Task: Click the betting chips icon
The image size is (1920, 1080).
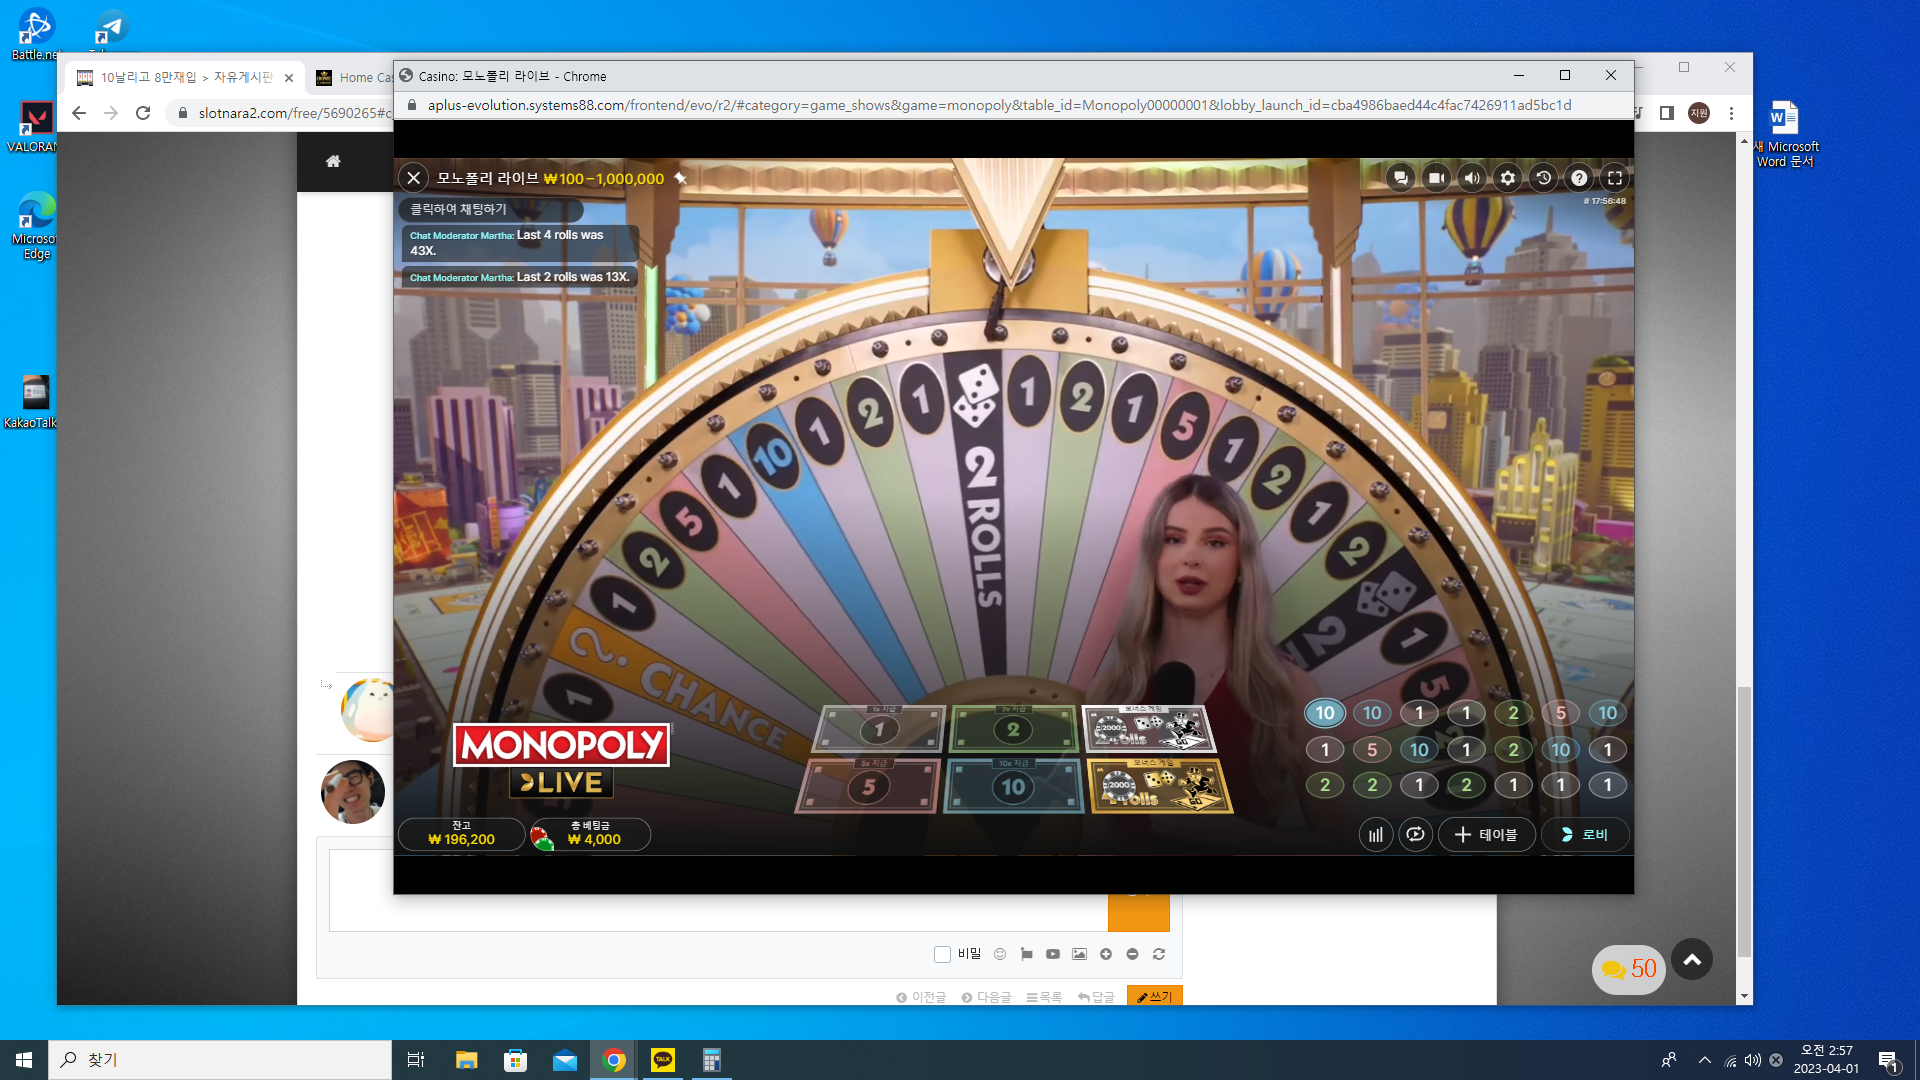Action: 542,836
